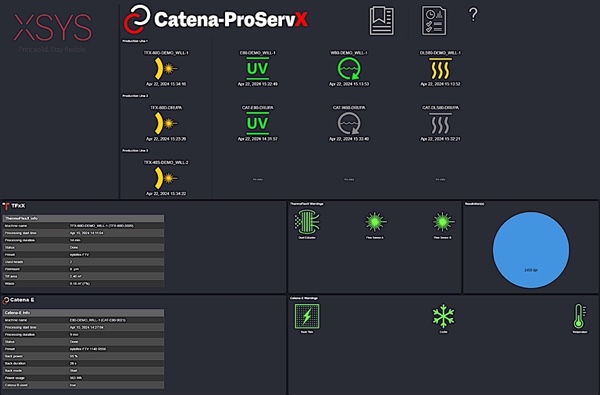Select the TFX-80D-DRUPA laser imager icon
600x395 pixels.
(166, 124)
